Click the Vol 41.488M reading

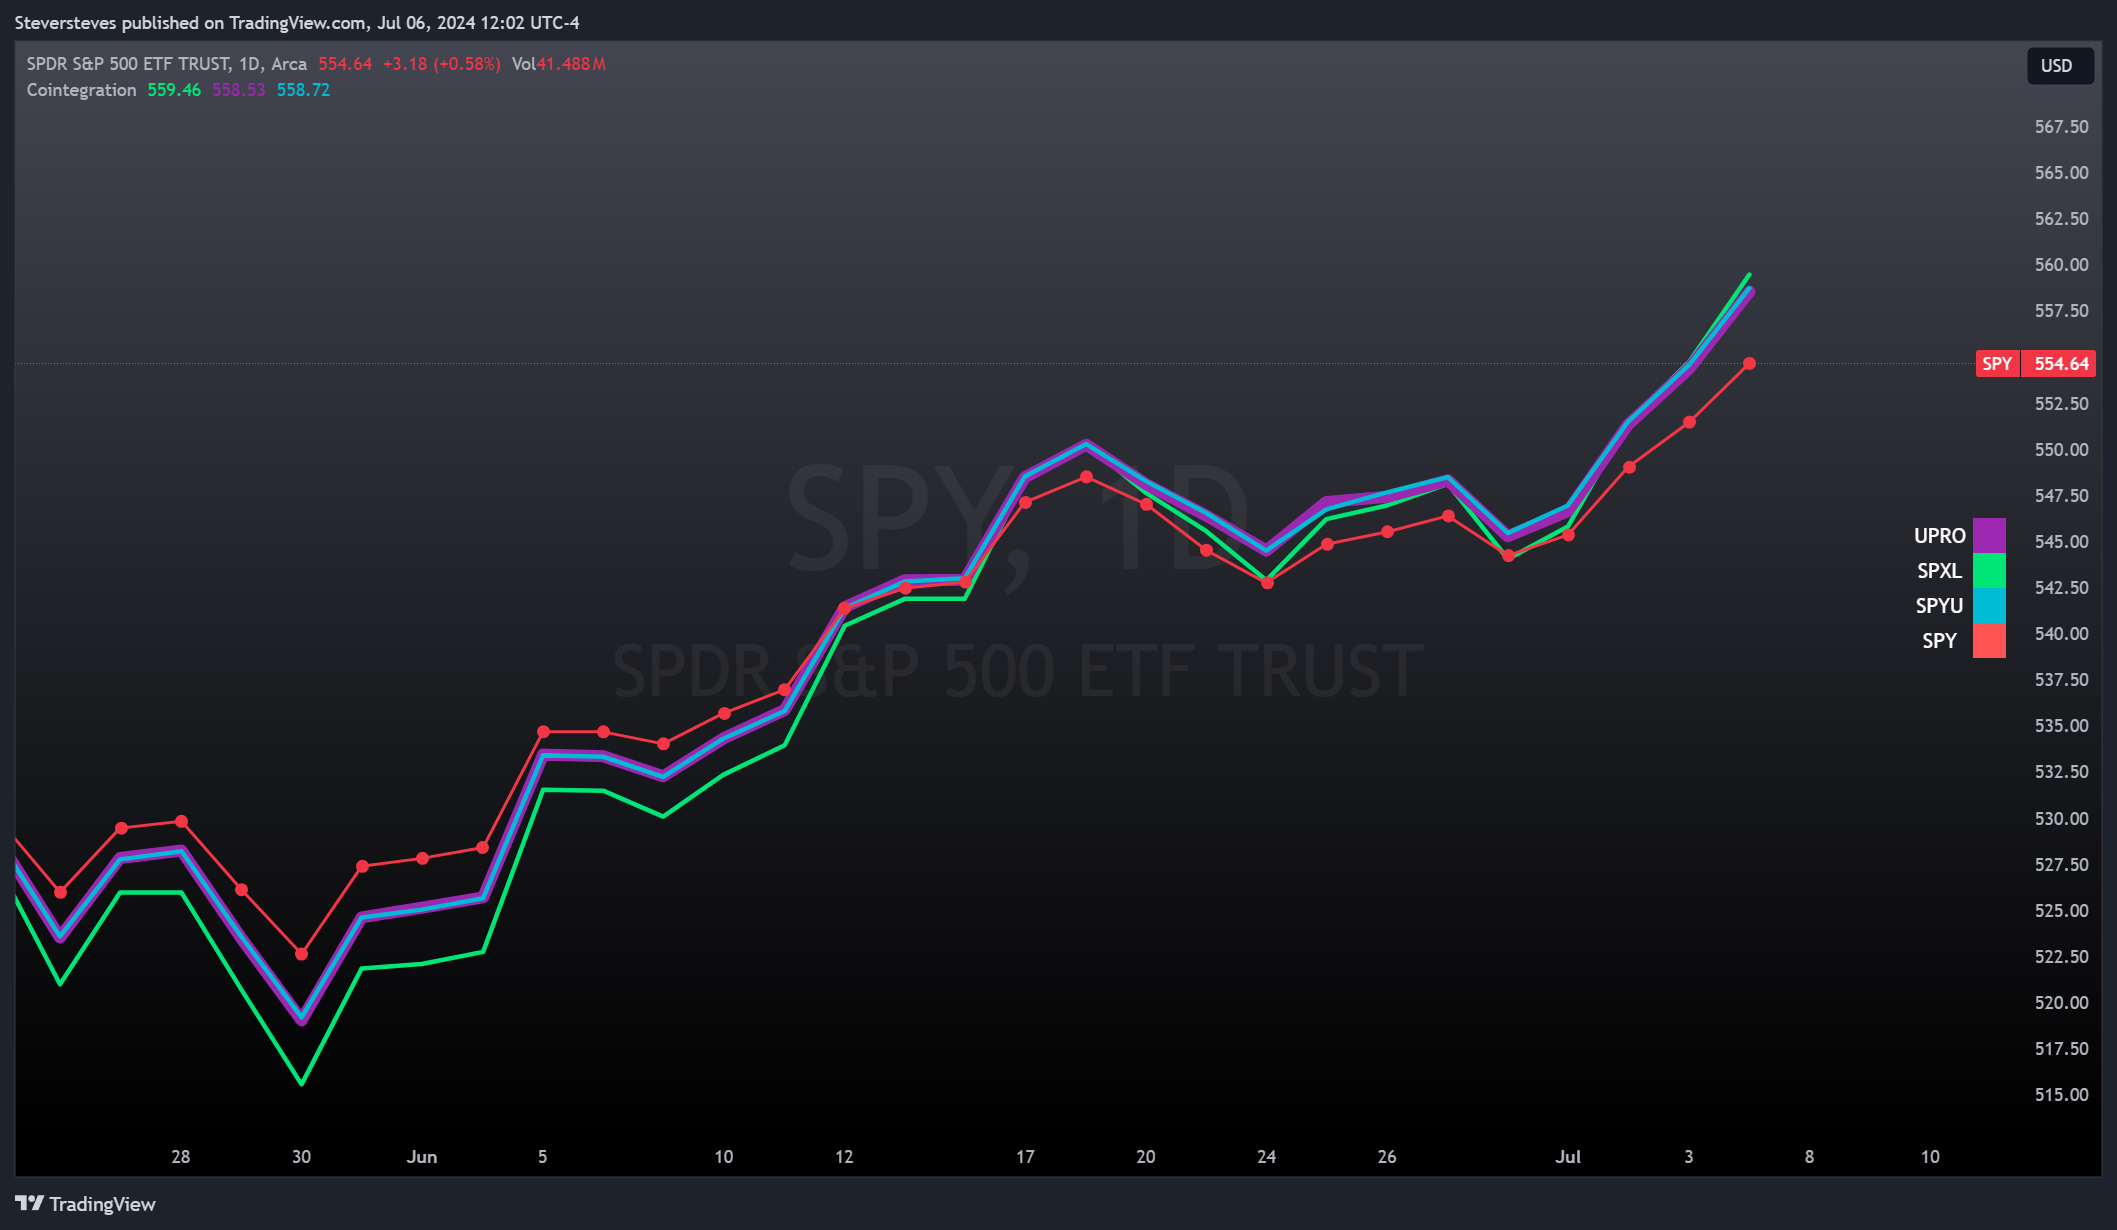click(x=558, y=64)
